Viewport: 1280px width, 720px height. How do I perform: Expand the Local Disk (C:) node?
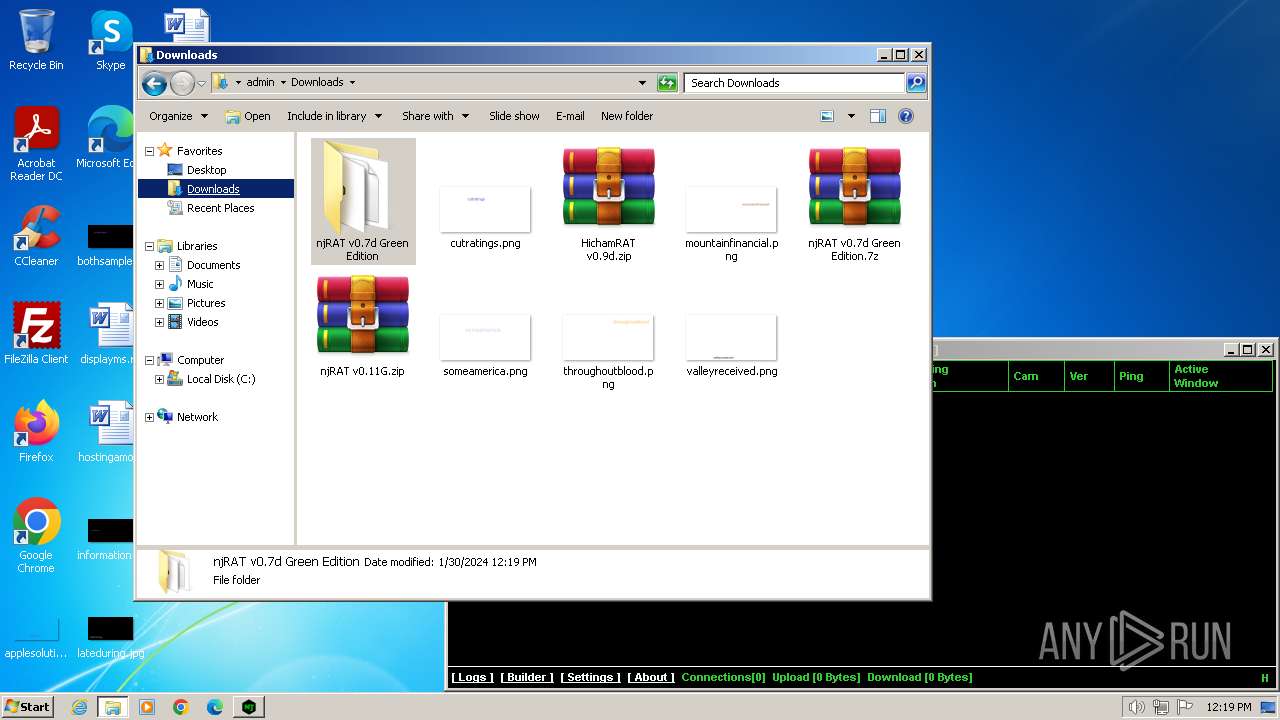coord(159,379)
